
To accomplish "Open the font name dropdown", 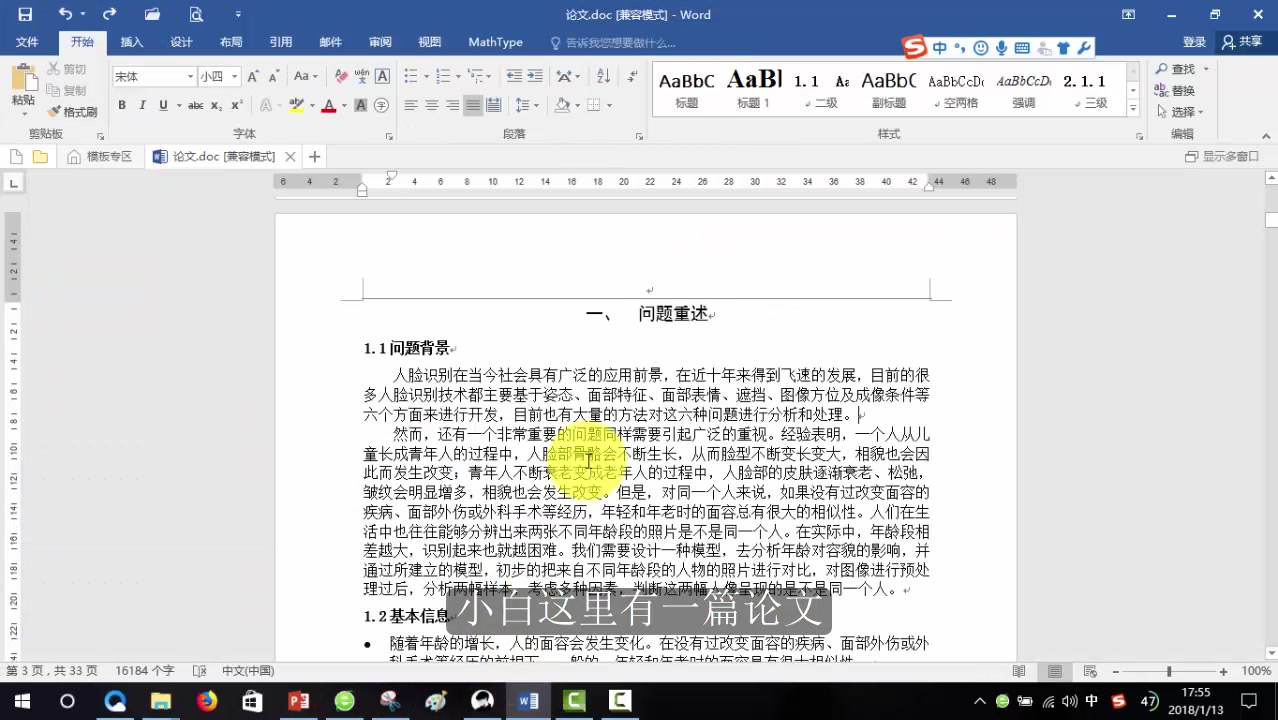I will [x=190, y=75].
